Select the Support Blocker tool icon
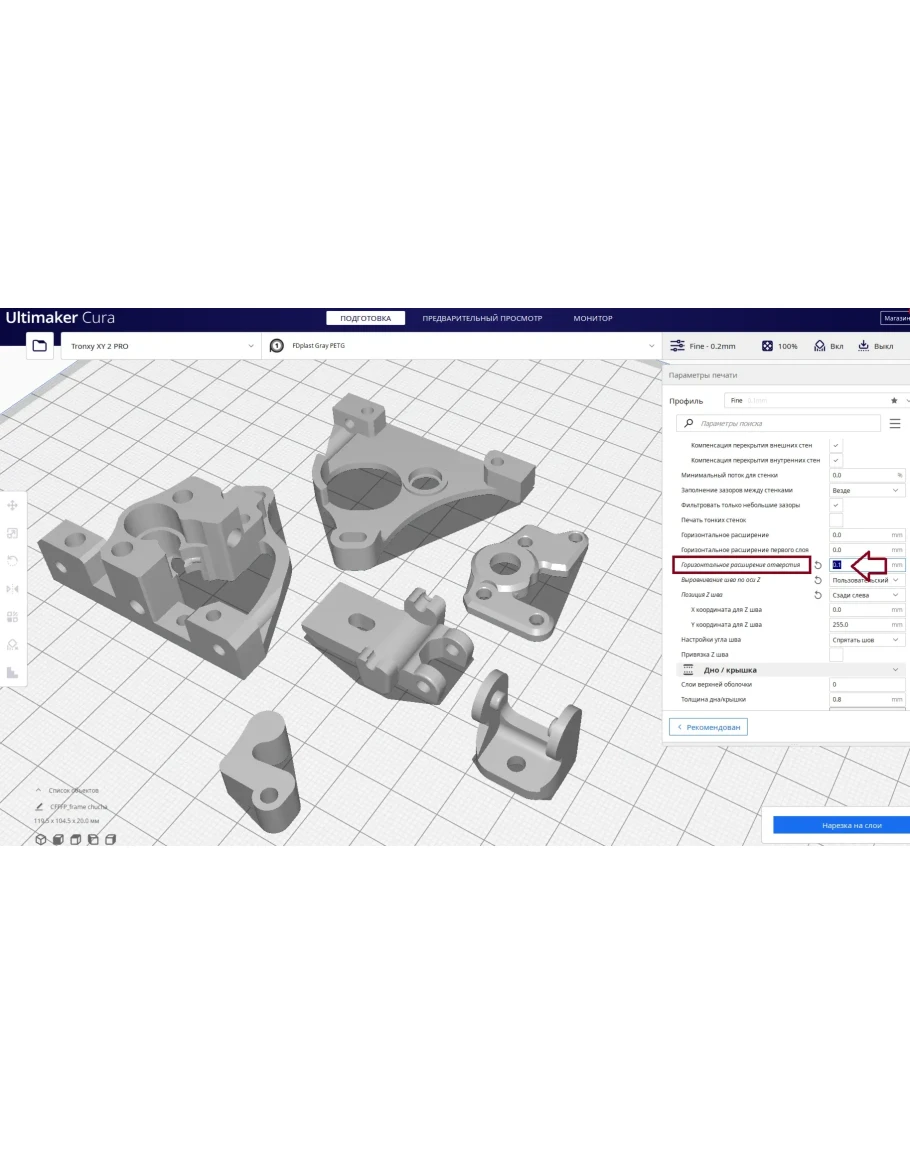This screenshot has height=1155, width=910. click(13, 645)
